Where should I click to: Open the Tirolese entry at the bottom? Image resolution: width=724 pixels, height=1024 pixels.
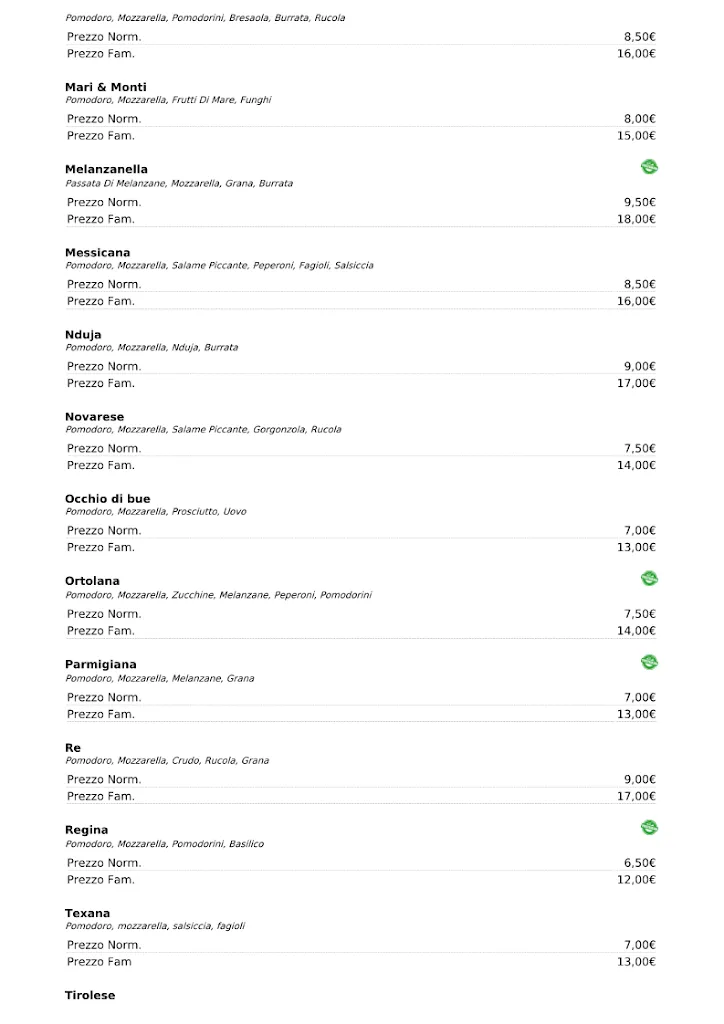click(90, 995)
